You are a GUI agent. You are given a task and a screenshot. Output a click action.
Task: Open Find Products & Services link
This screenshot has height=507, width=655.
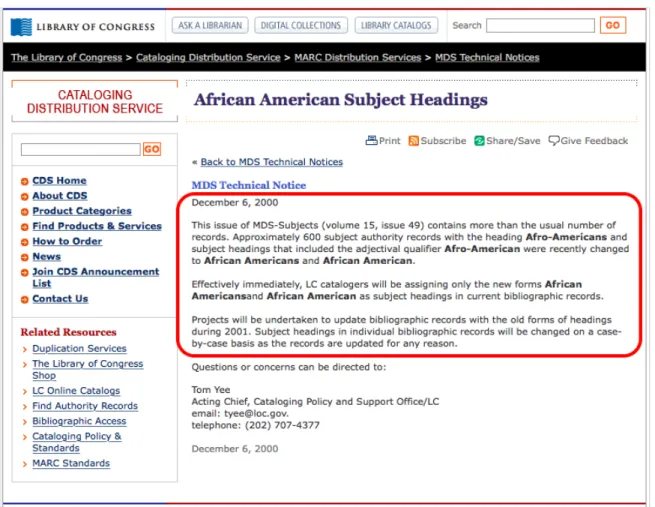[97, 226]
